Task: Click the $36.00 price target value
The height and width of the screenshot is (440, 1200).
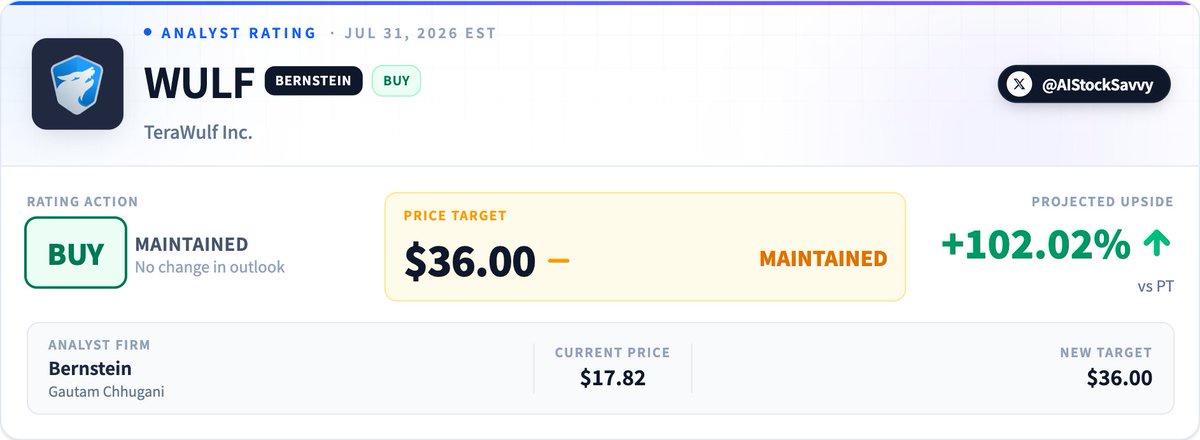Action: (470, 261)
